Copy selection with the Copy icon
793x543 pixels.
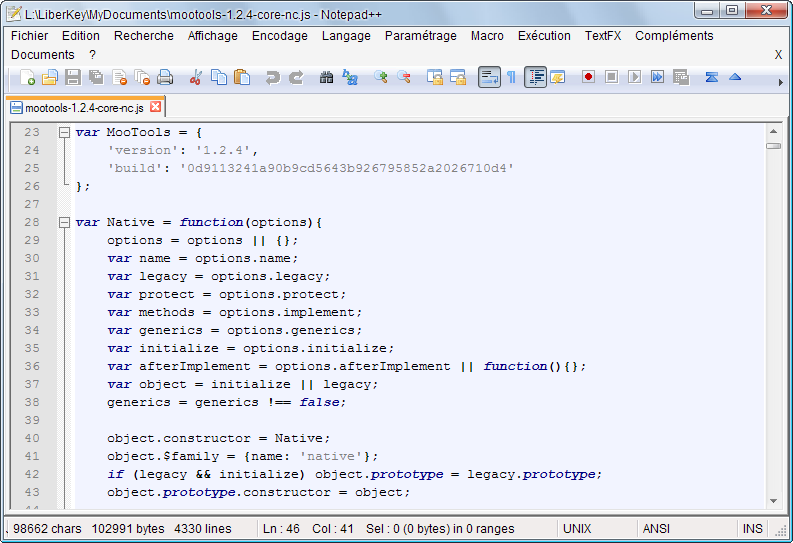(x=218, y=77)
